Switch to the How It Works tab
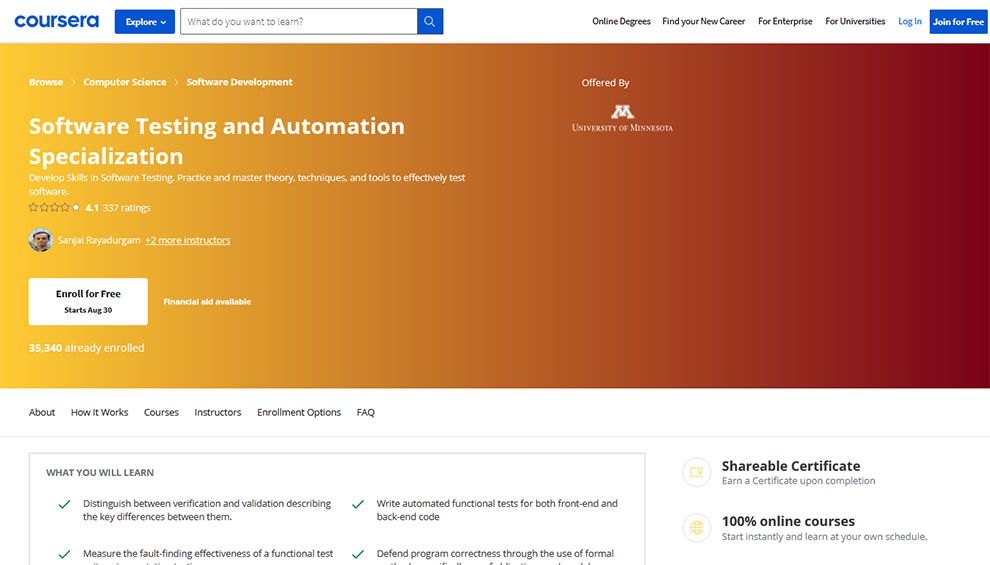 [x=99, y=412]
